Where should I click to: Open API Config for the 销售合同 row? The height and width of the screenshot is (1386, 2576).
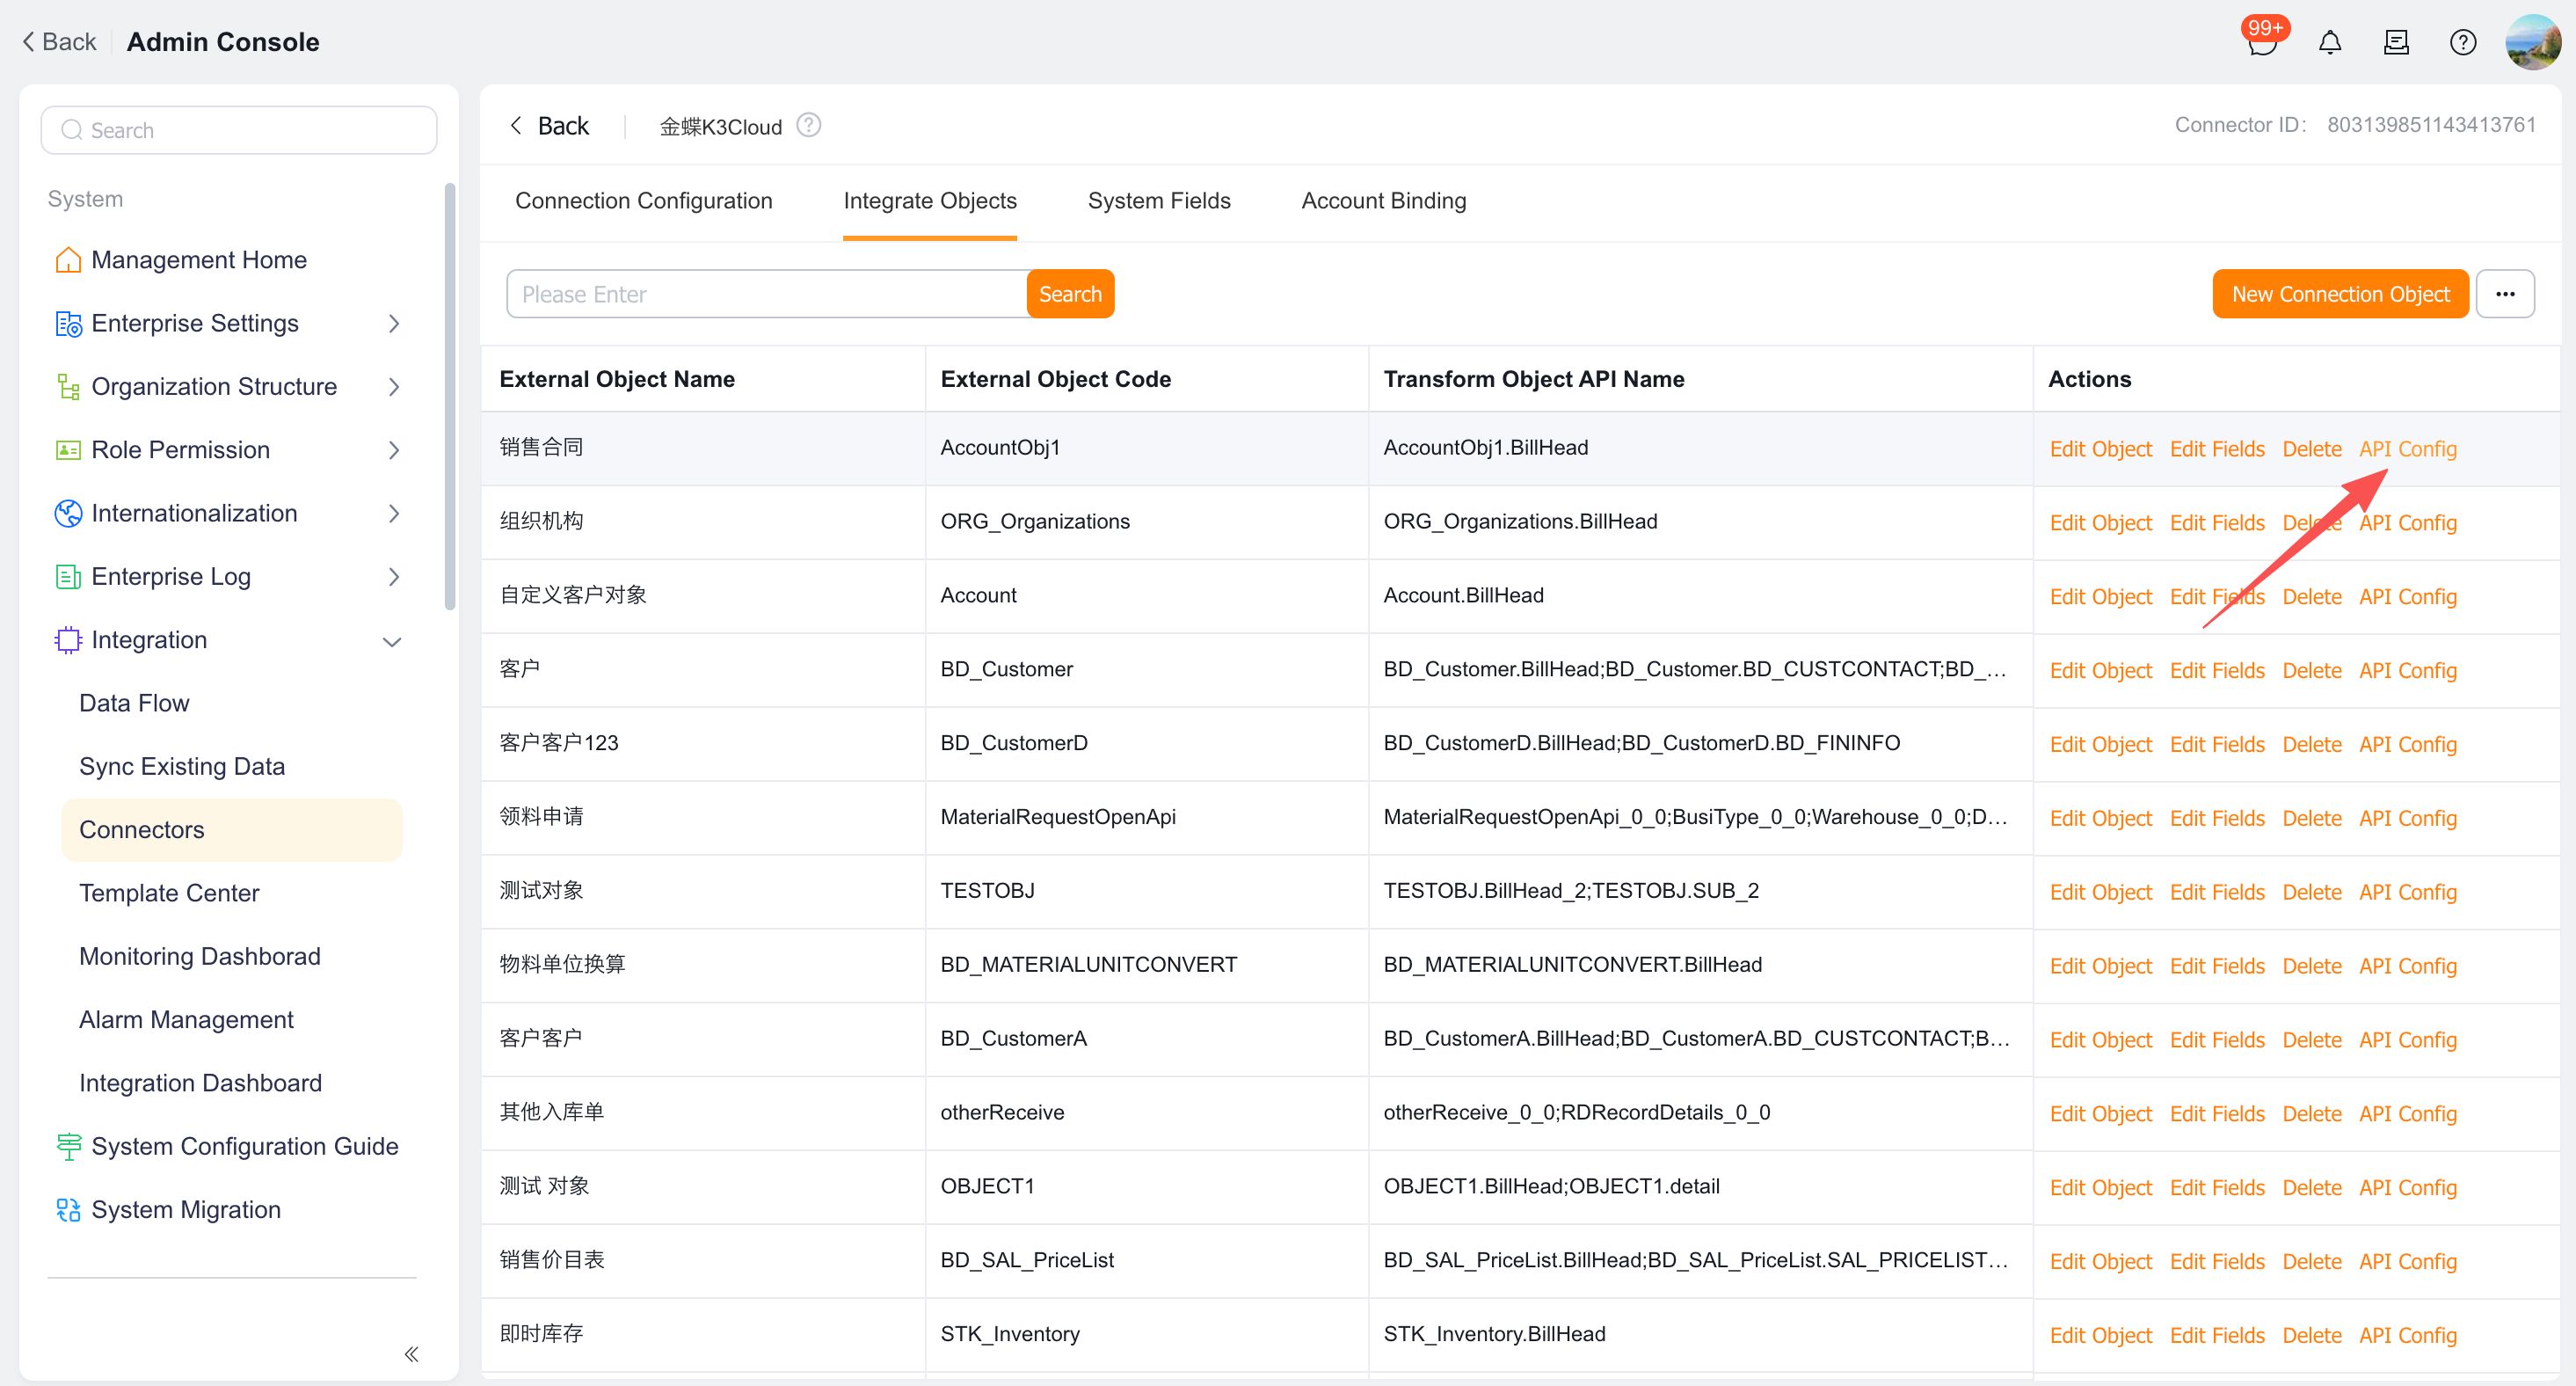click(x=2407, y=449)
